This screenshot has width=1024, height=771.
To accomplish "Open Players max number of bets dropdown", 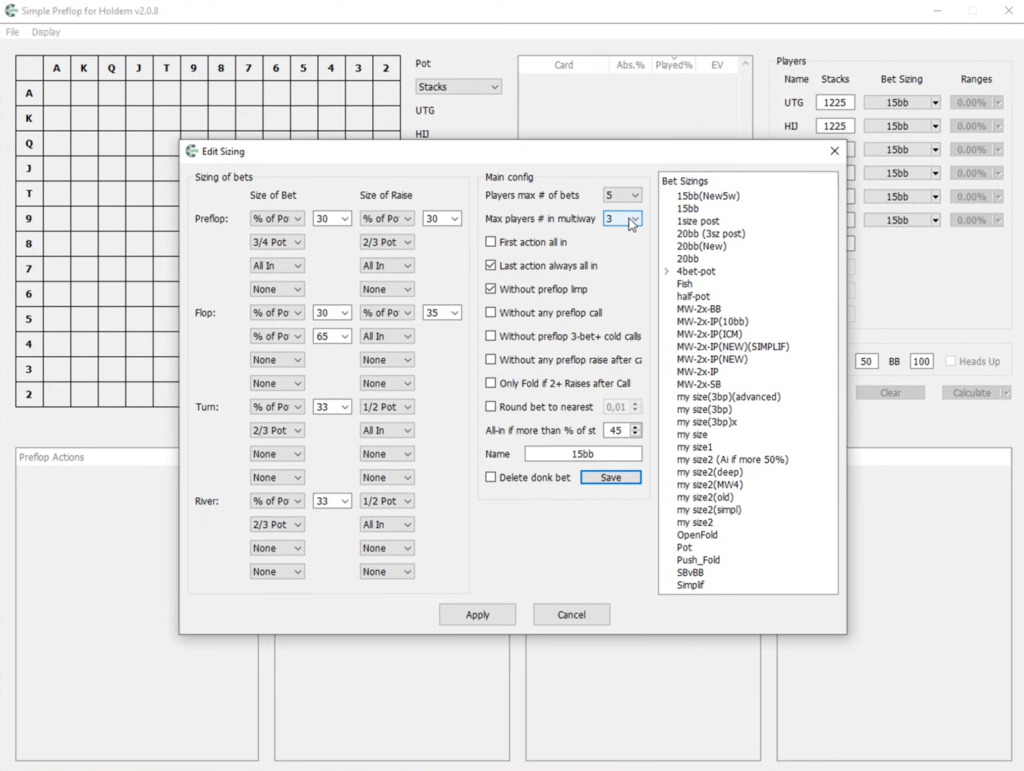I will click(622, 195).
